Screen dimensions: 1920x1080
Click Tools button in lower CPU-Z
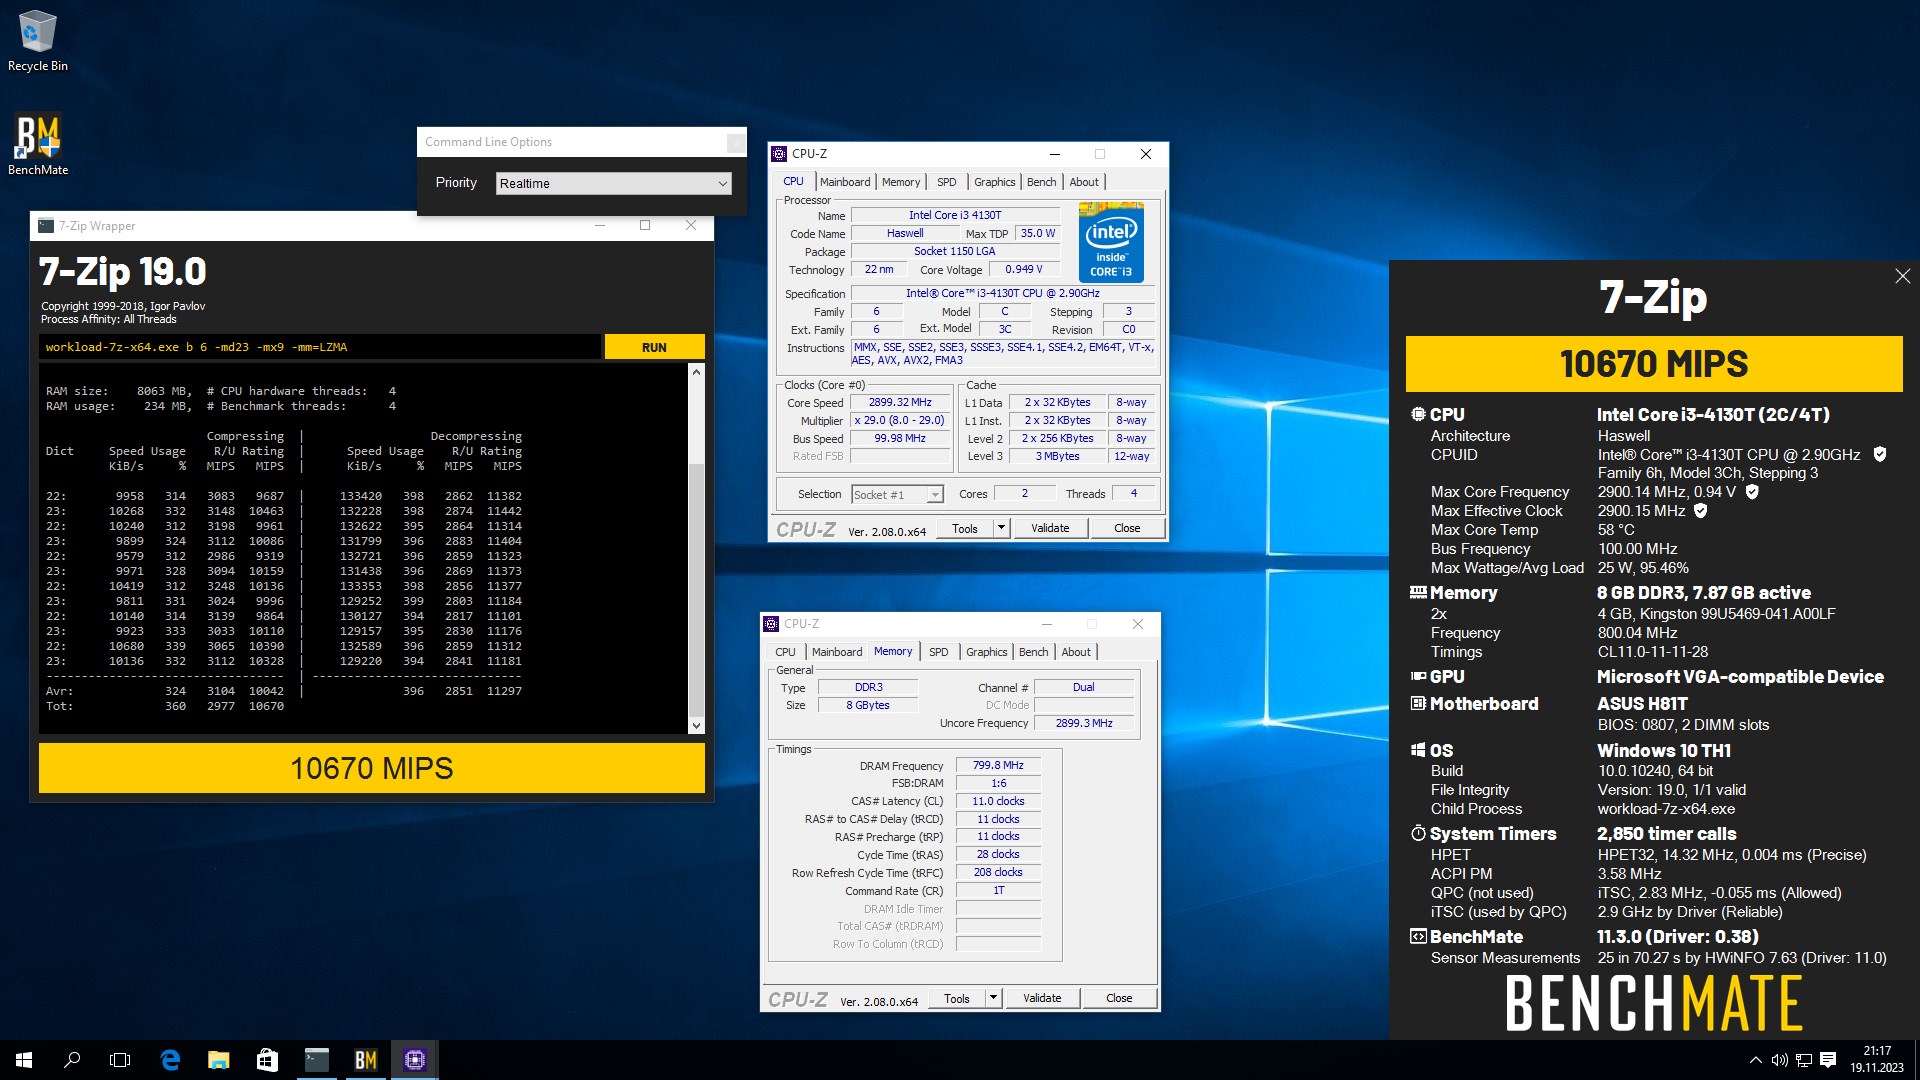click(x=957, y=998)
